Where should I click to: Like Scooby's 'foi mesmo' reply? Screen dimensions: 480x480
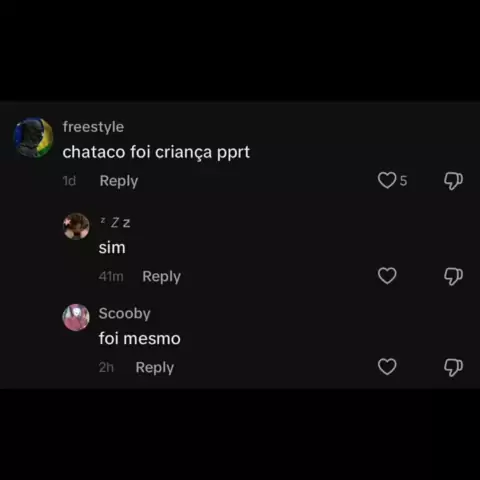coord(387,367)
